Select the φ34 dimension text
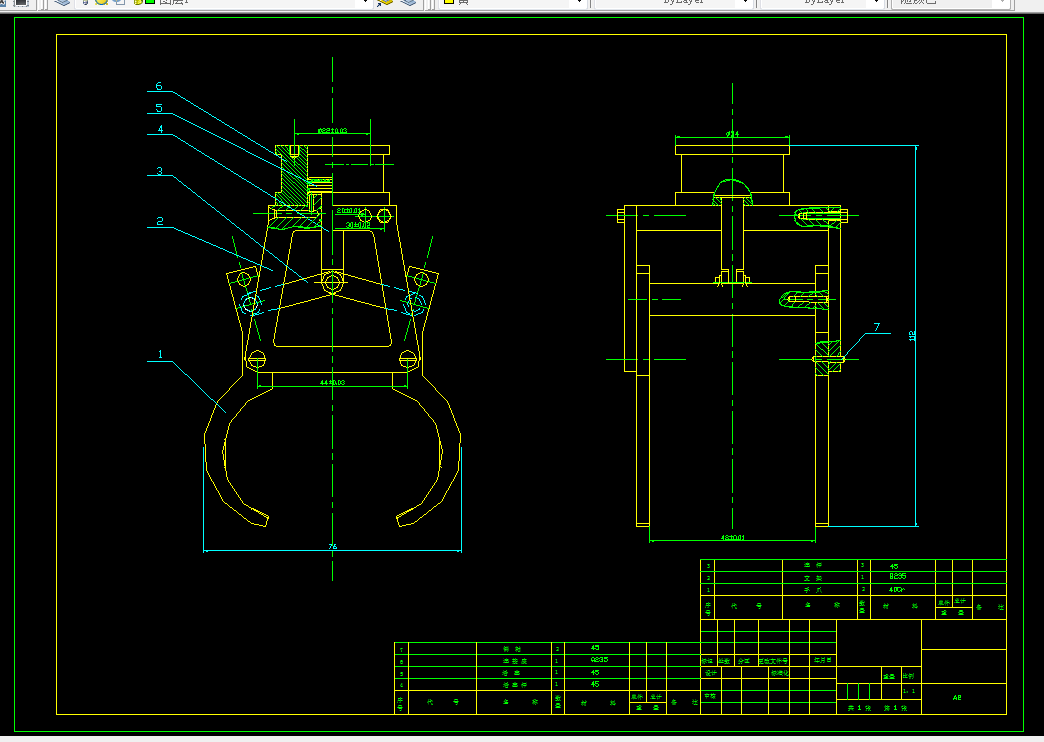The height and width of the screenshot is (742, 1044). point(732,134)
